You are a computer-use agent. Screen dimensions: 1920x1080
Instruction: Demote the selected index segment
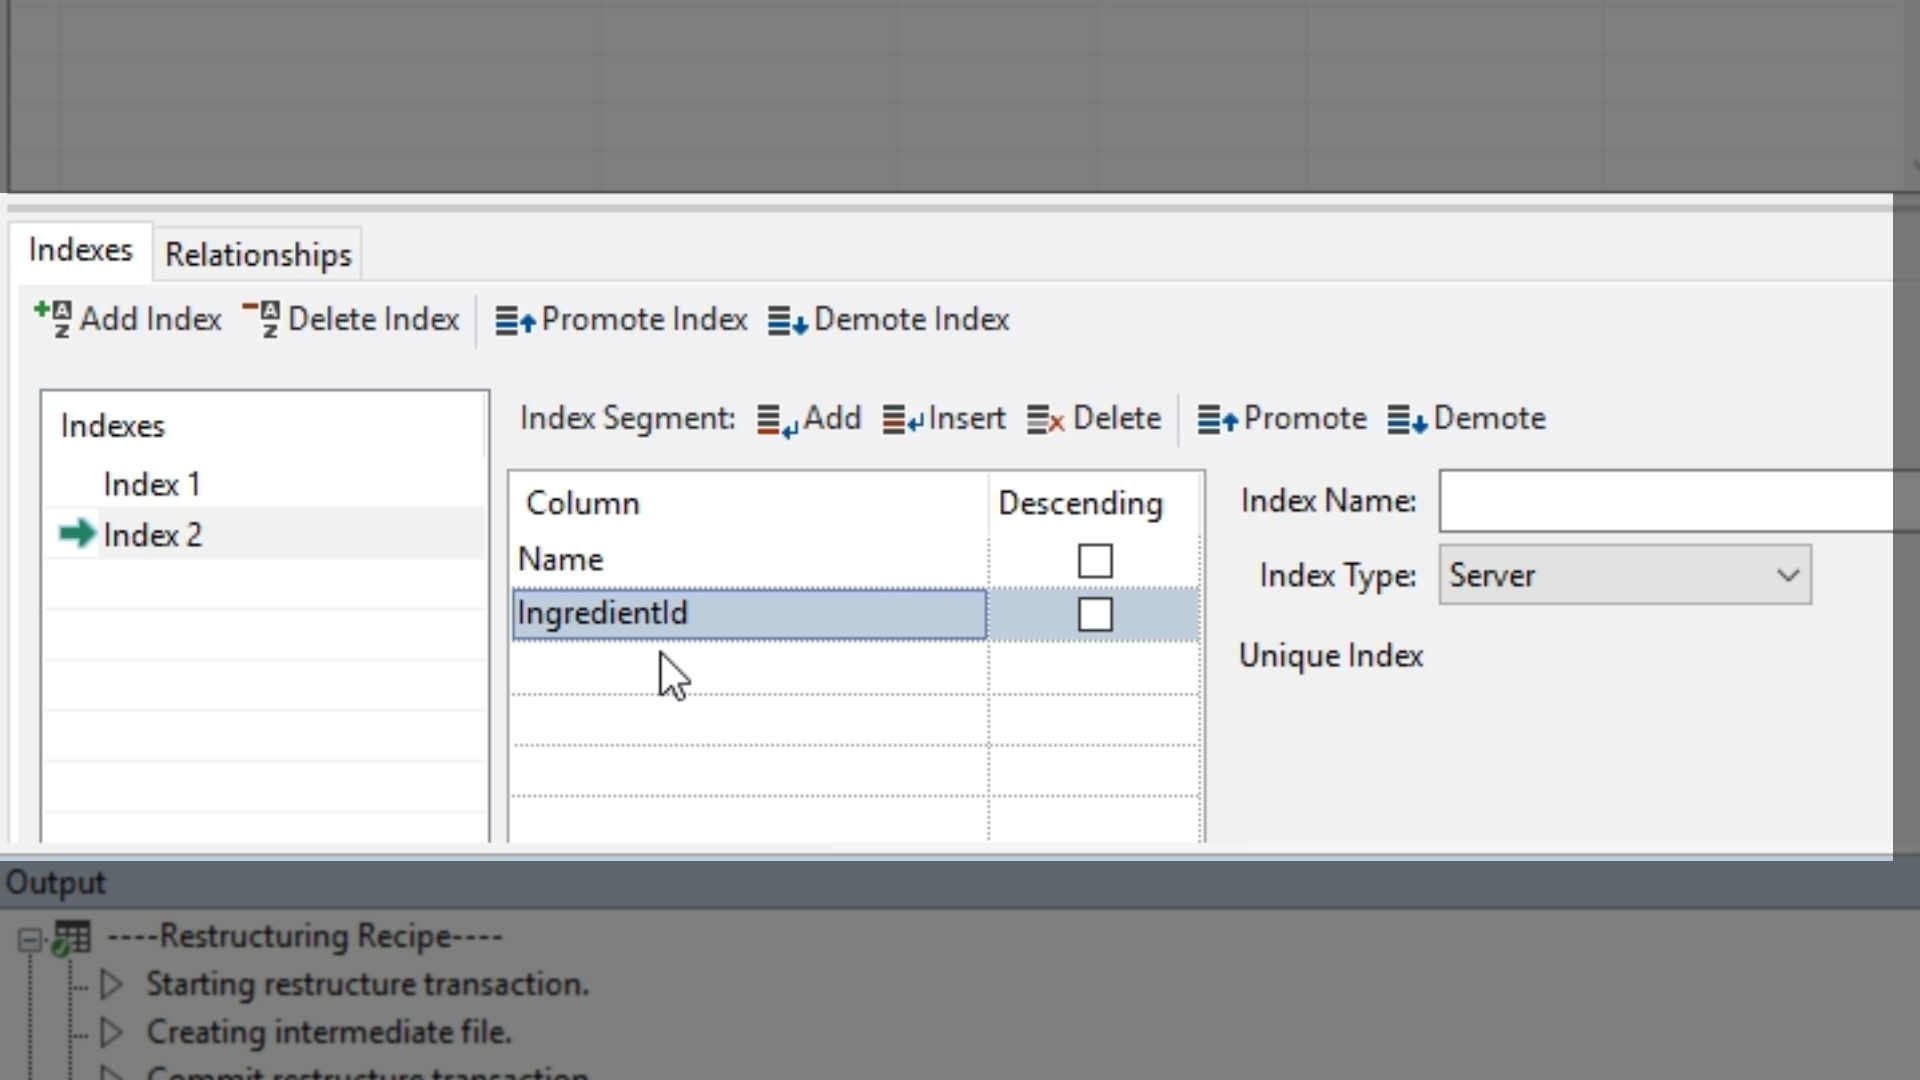pyautogui.click(x=1467, y=419)
